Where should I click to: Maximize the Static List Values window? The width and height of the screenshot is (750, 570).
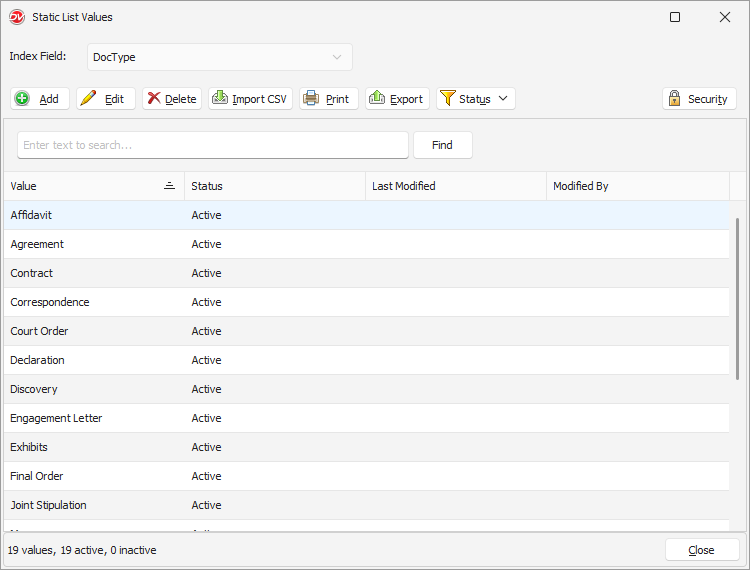[x=675, y=17]
